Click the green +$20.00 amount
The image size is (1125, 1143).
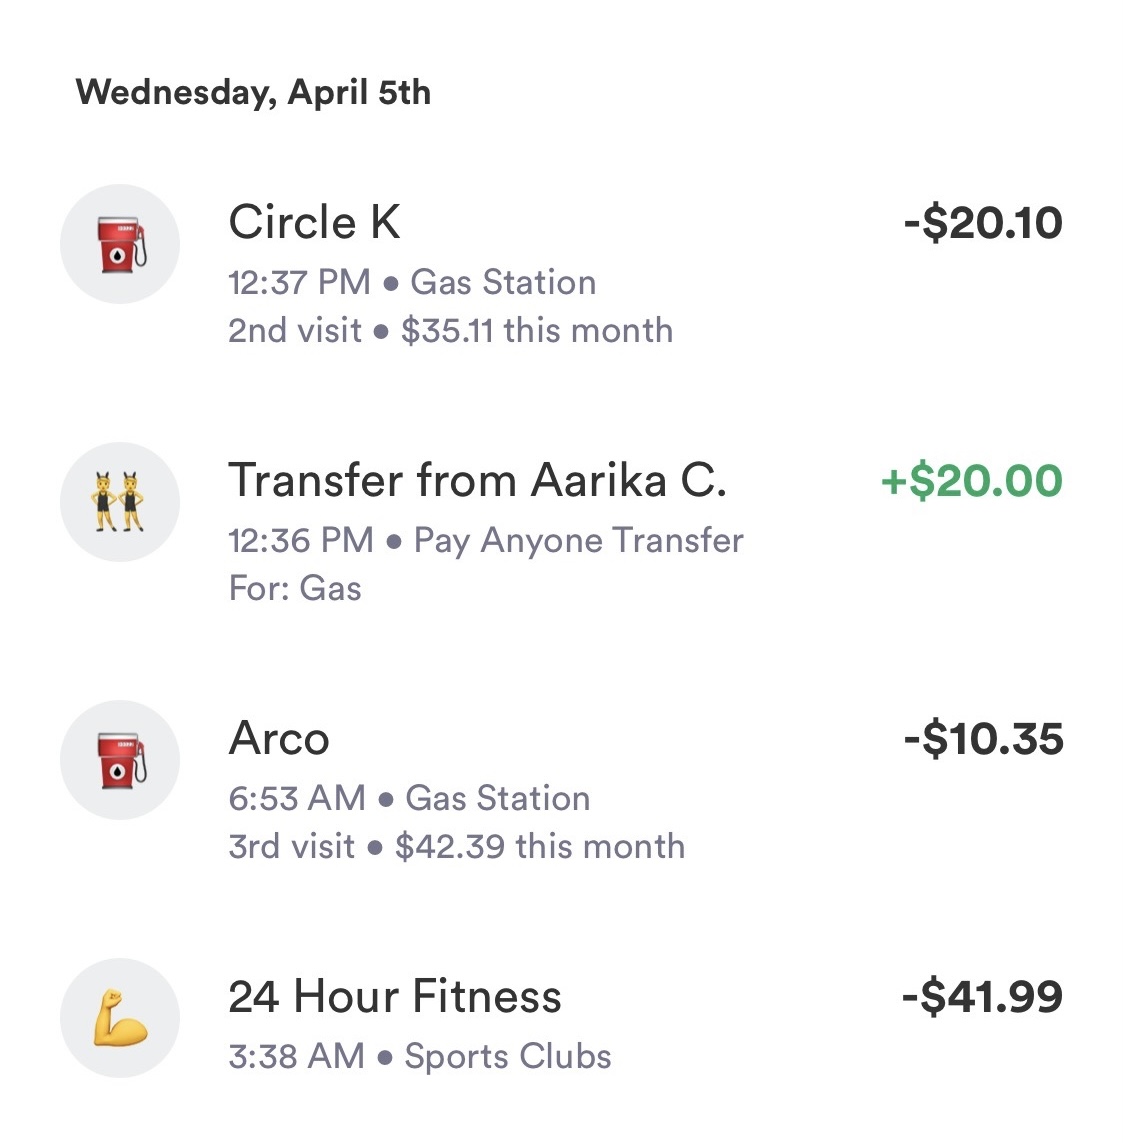(971, 481)
